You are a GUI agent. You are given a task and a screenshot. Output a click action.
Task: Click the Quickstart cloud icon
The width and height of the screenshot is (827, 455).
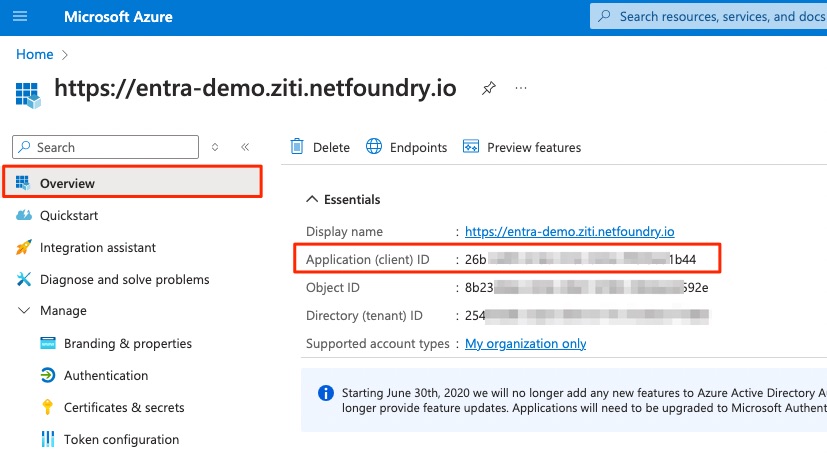tap(24, 215)
